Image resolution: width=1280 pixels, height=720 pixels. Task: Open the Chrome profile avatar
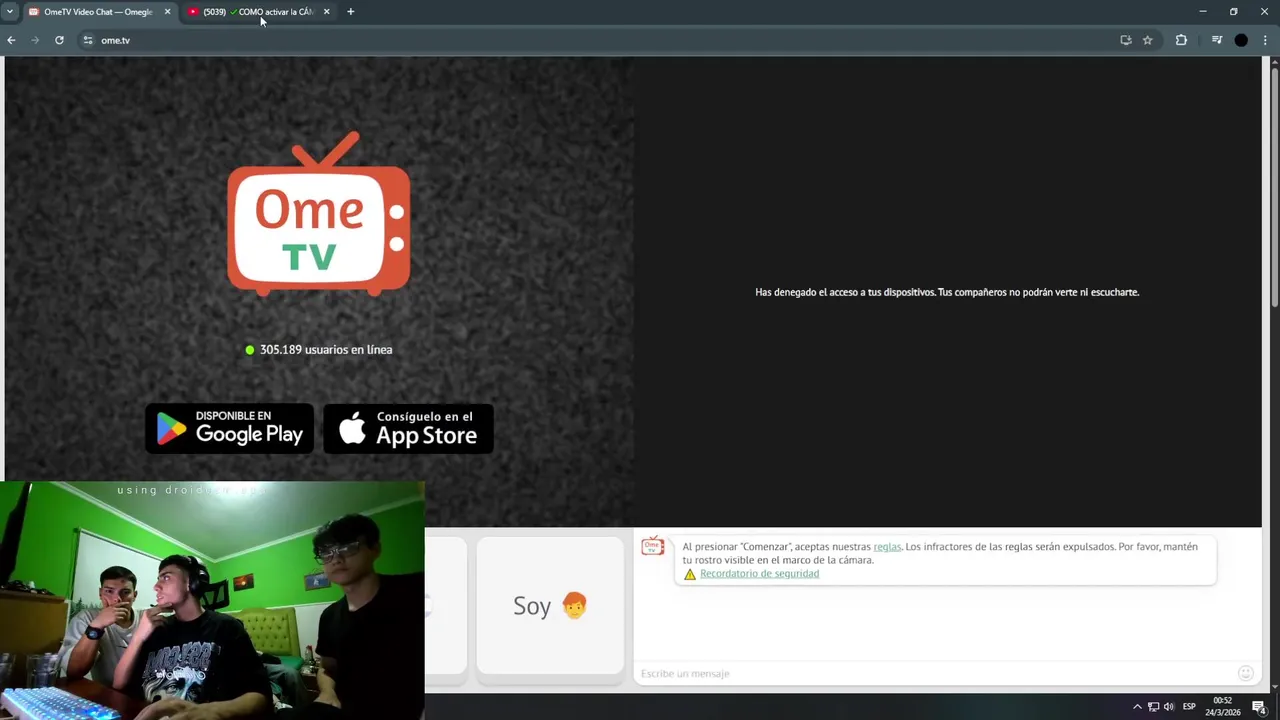(x=1241, y=40)
